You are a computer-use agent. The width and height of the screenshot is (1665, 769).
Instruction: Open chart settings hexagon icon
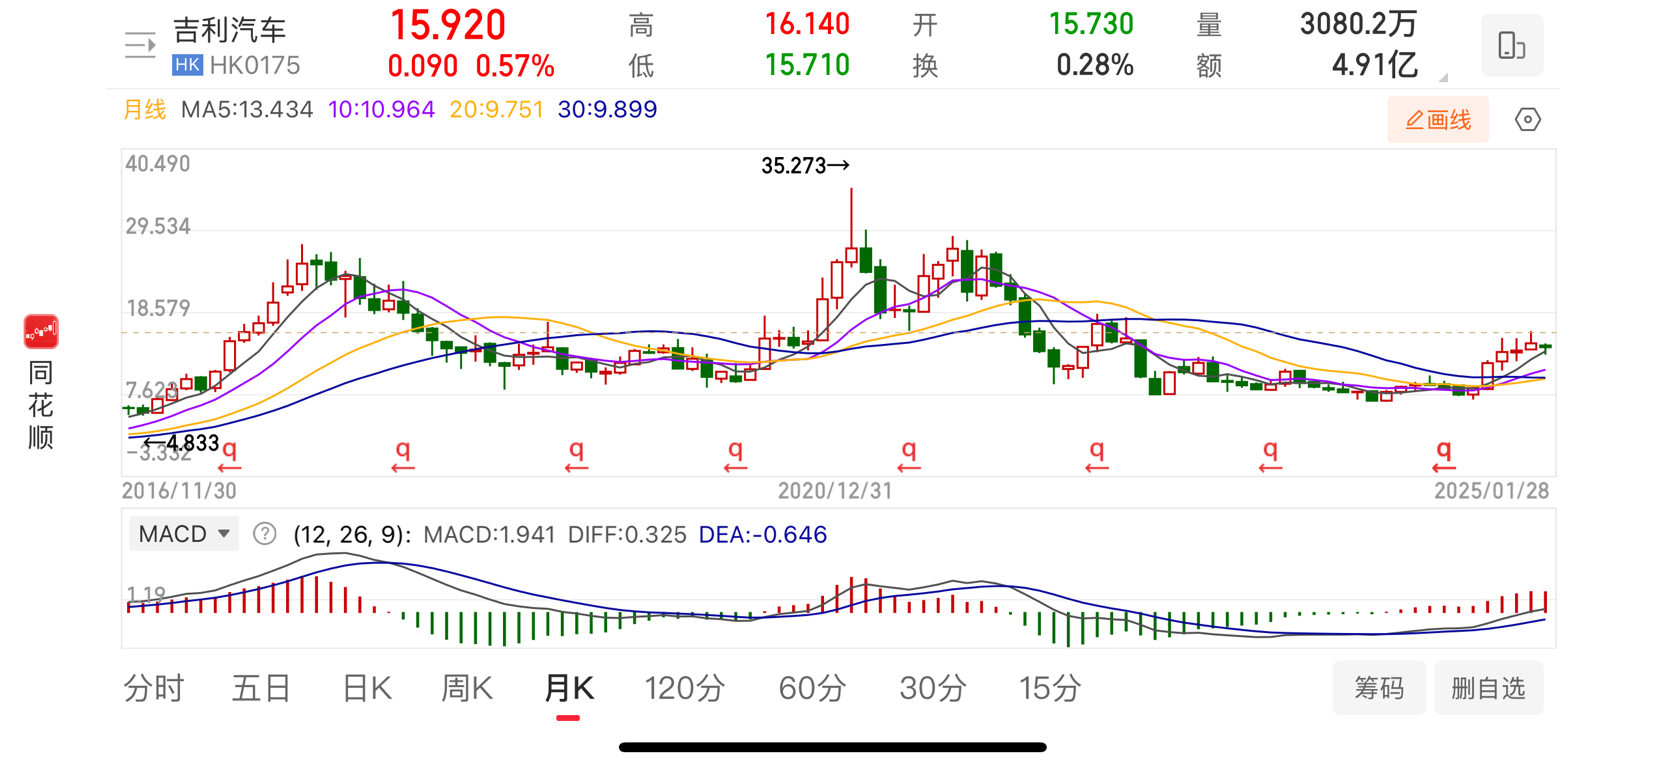pos(1527,120)
